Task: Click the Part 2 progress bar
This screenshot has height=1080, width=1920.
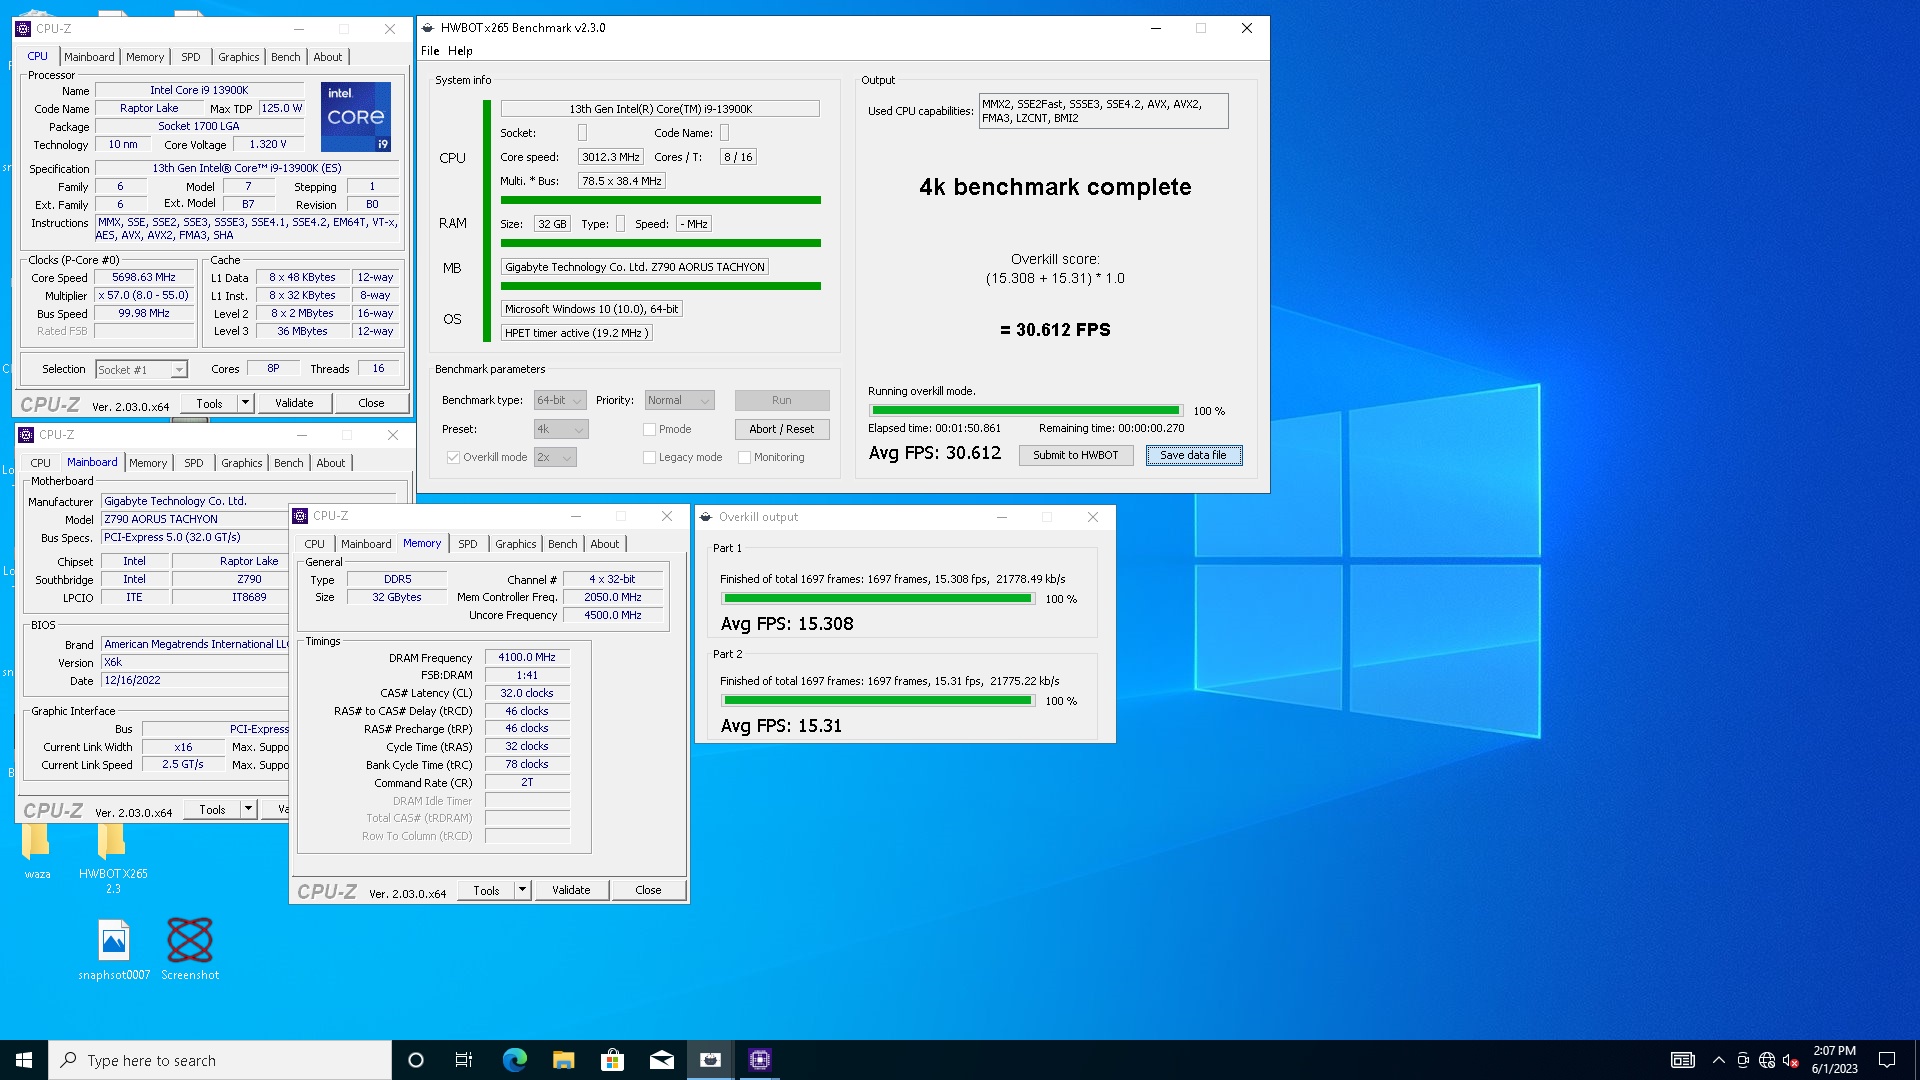Action: (877, 700)
